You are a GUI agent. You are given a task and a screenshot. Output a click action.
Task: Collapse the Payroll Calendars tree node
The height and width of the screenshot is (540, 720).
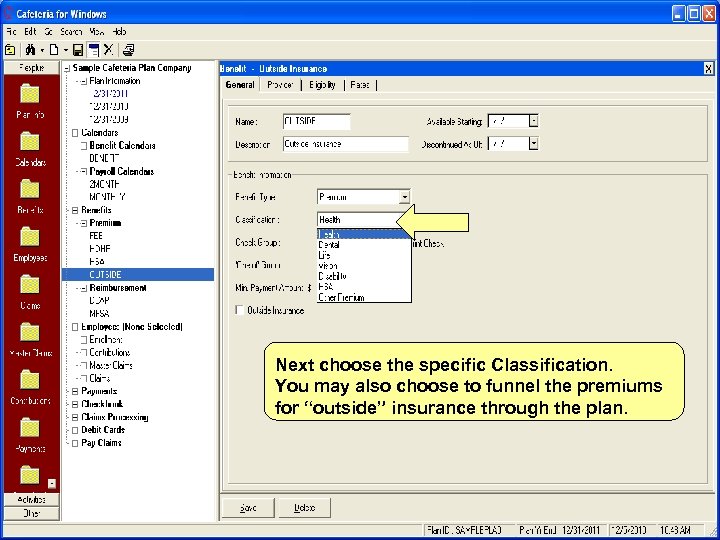(x=84, y=172)
